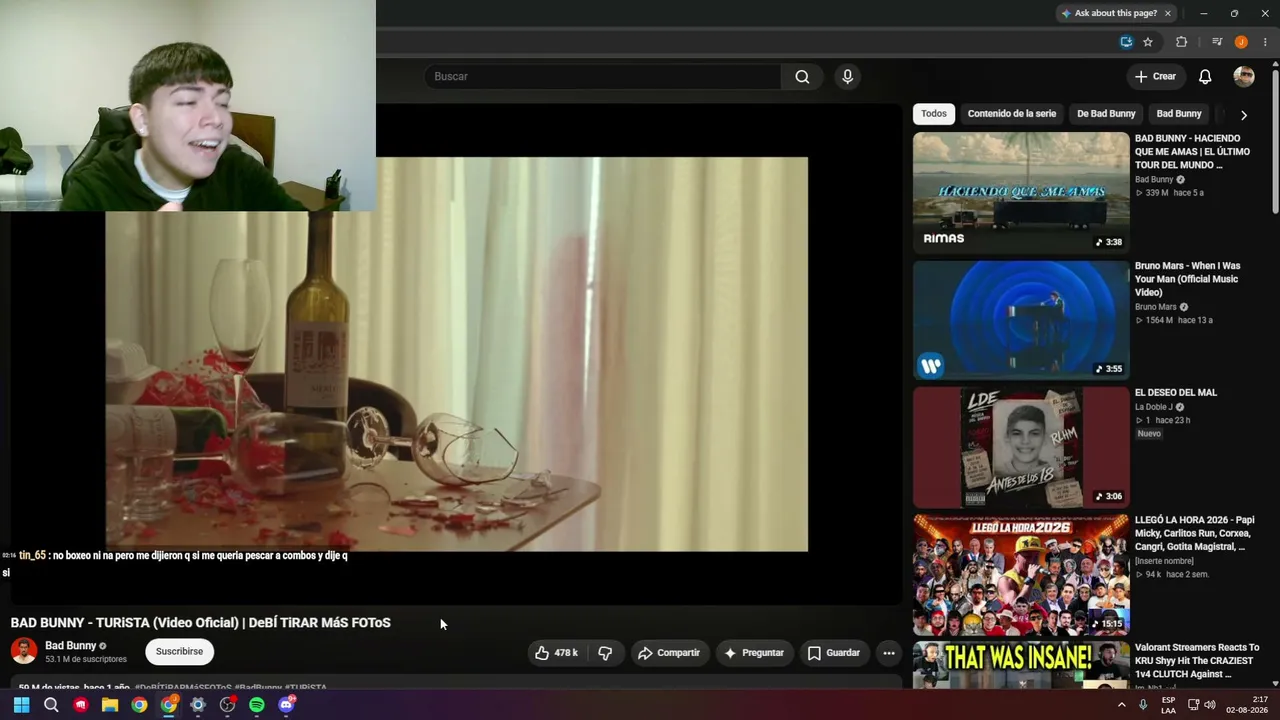The height and width of the screenshot is (720, 1280).
Task: Like the video with thumbs-up 478 k
Action: tap(557, 653)
